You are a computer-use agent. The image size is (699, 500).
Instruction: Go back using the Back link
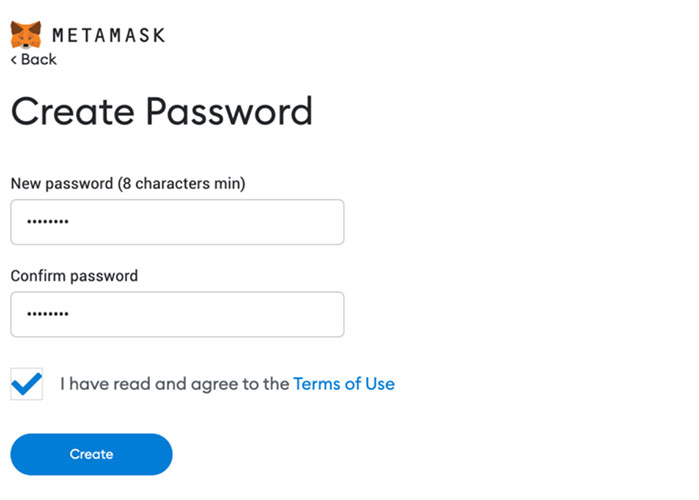pos(34,59)
